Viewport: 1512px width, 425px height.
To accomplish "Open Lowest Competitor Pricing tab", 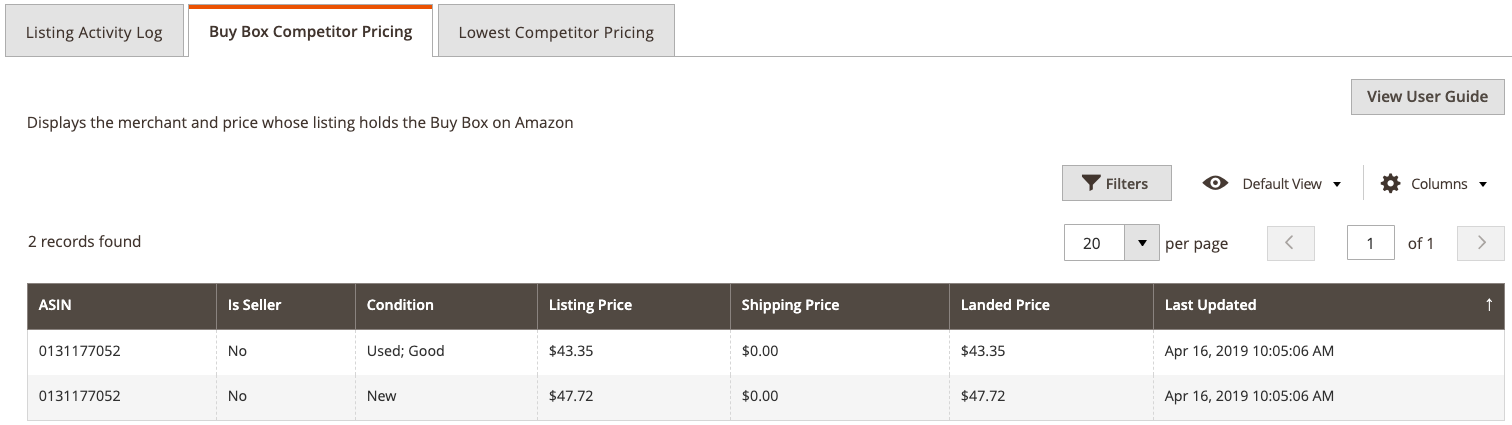I will tap(556, 32).
